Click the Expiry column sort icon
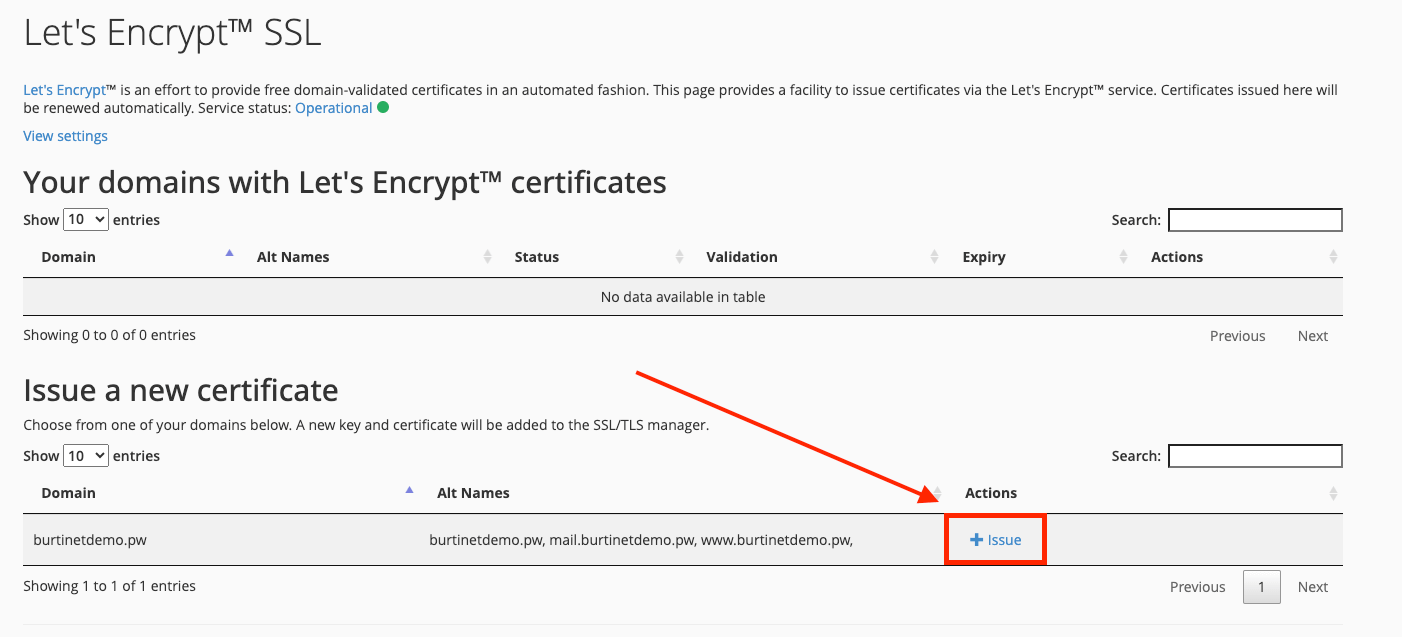This screenshot has height=637, width=1402. click(1123, 257)
